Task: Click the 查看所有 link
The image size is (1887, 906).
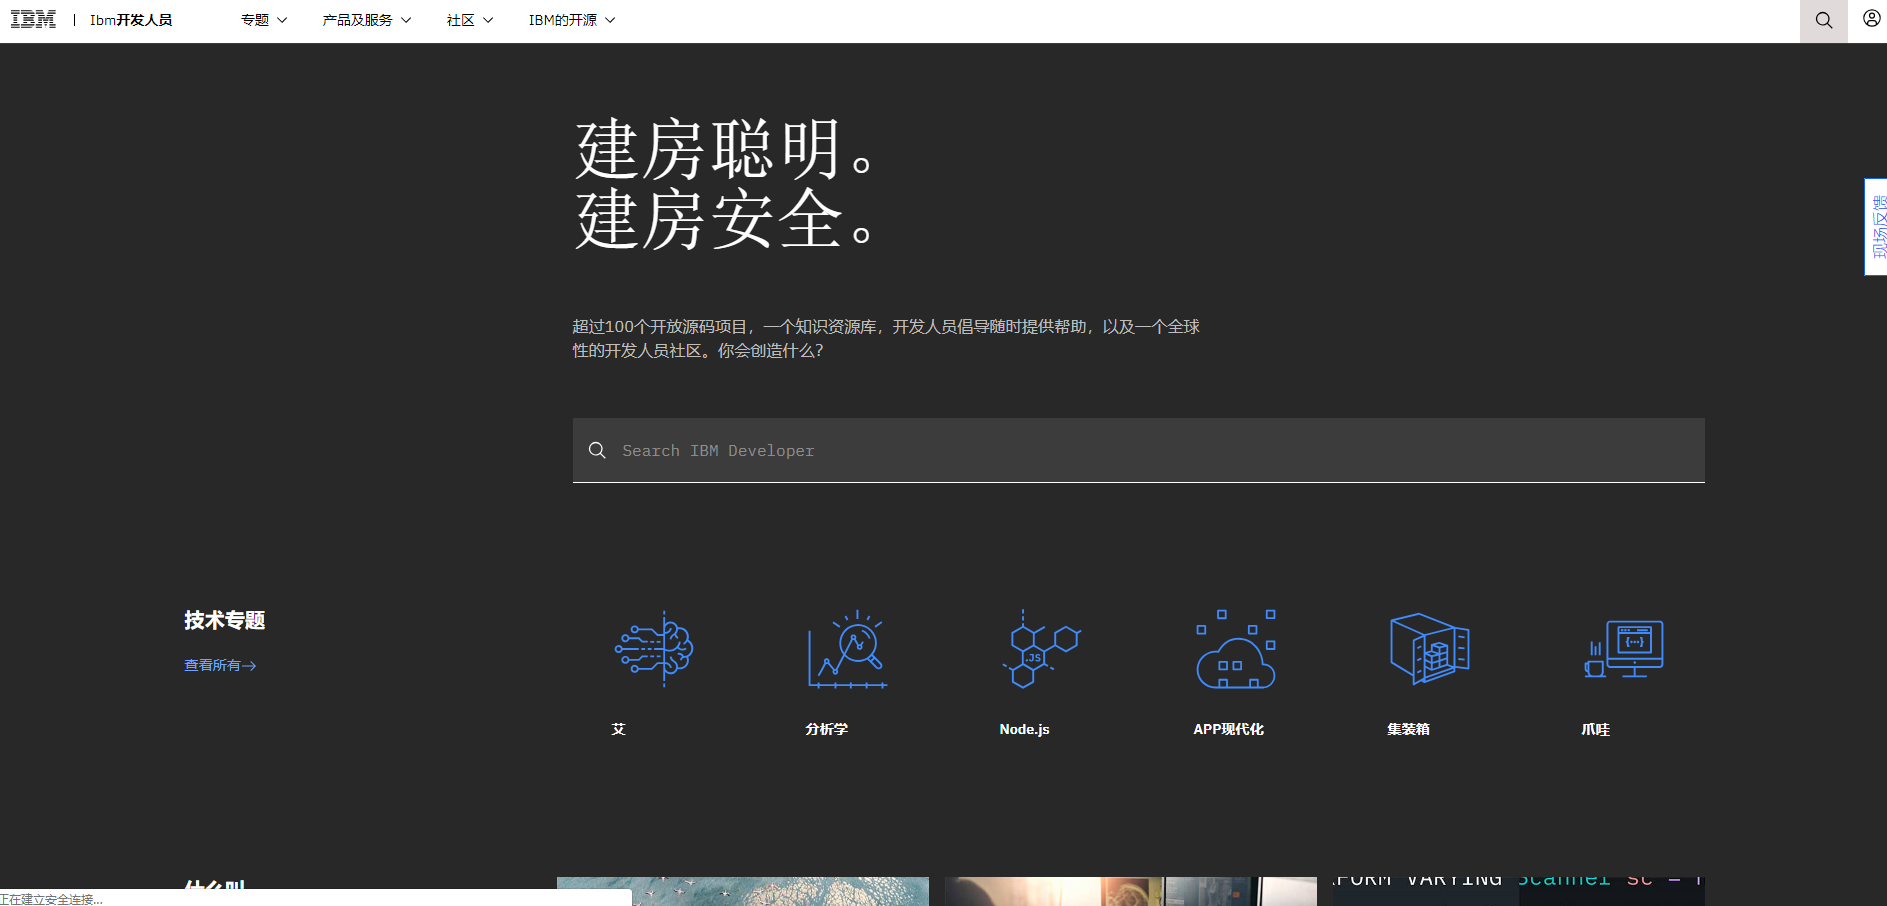Action: click(x=220, y=665)
